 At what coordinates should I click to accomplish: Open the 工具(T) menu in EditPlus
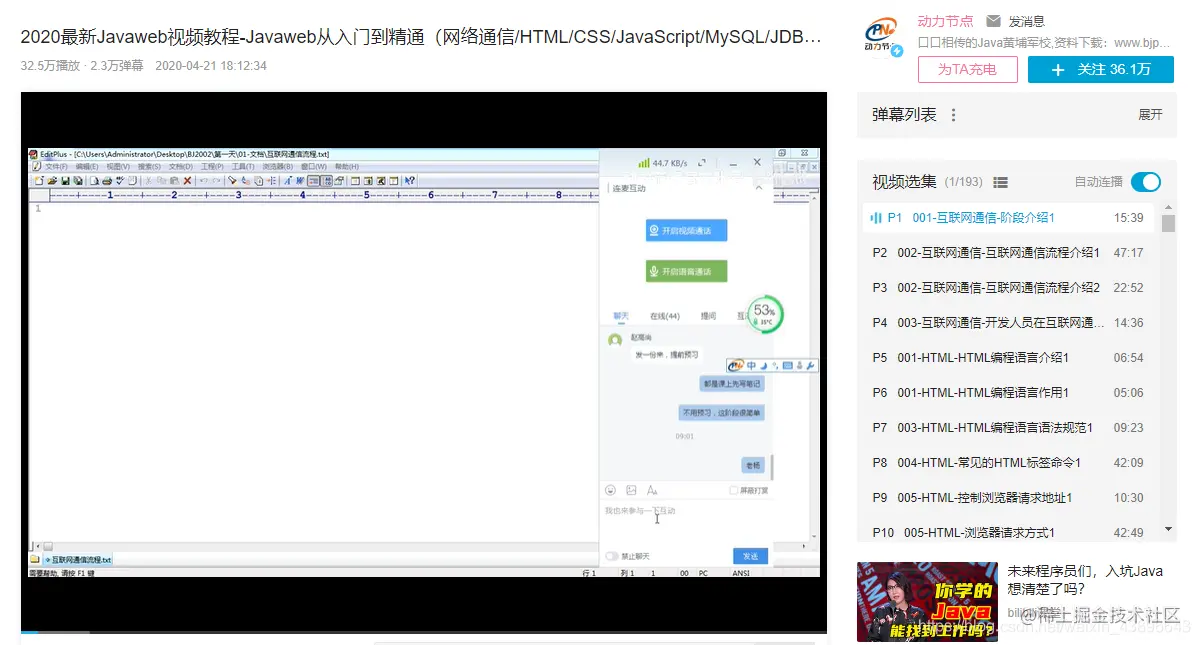pyautogui.click(x=243, y=167)
